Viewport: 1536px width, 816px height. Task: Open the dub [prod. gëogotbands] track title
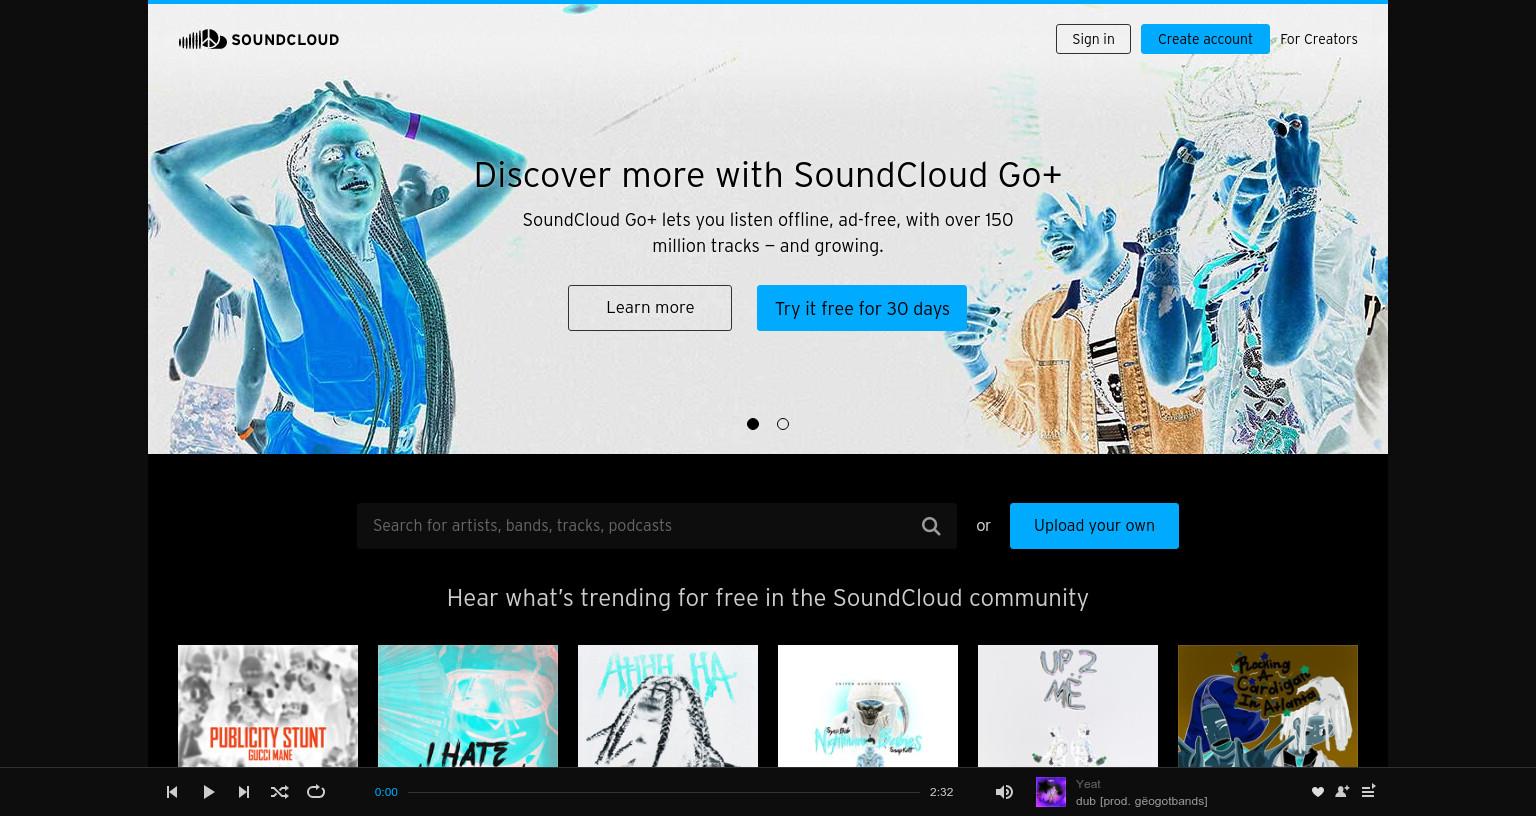click(1142, 801)
